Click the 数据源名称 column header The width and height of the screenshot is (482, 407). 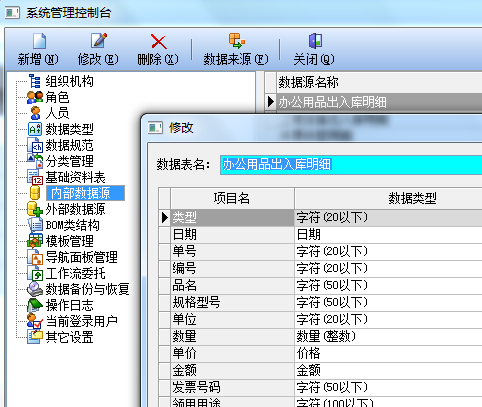[379, 82]
